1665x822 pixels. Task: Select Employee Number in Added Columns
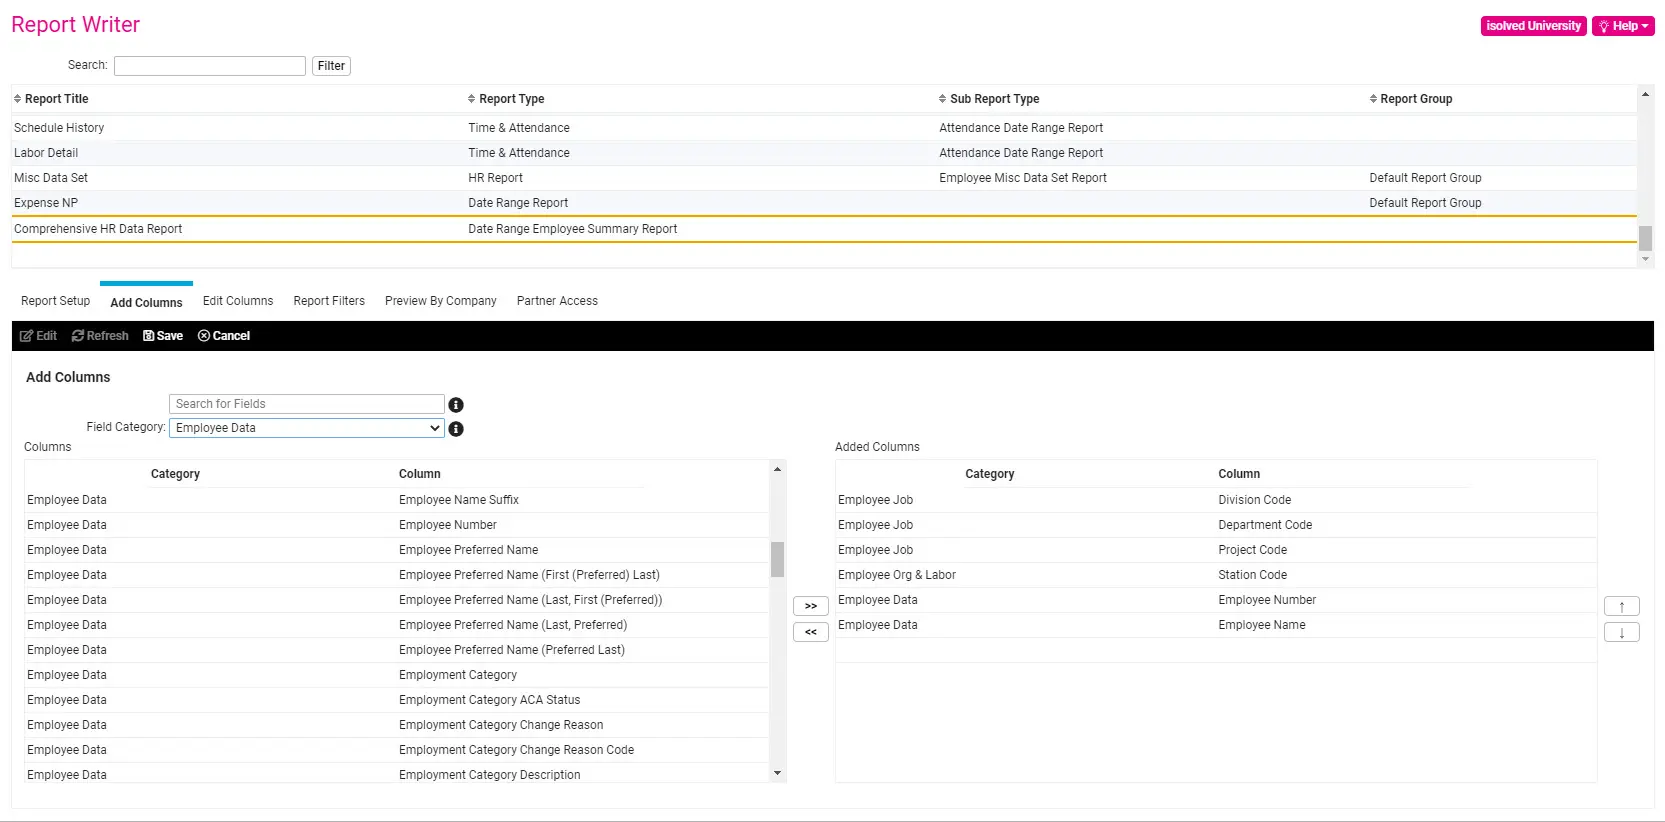(1216, 600)
